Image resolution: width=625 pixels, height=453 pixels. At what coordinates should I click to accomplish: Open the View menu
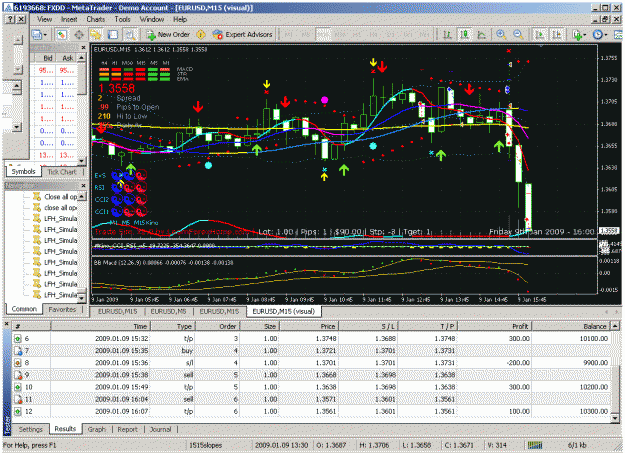(x=44, y=19)
